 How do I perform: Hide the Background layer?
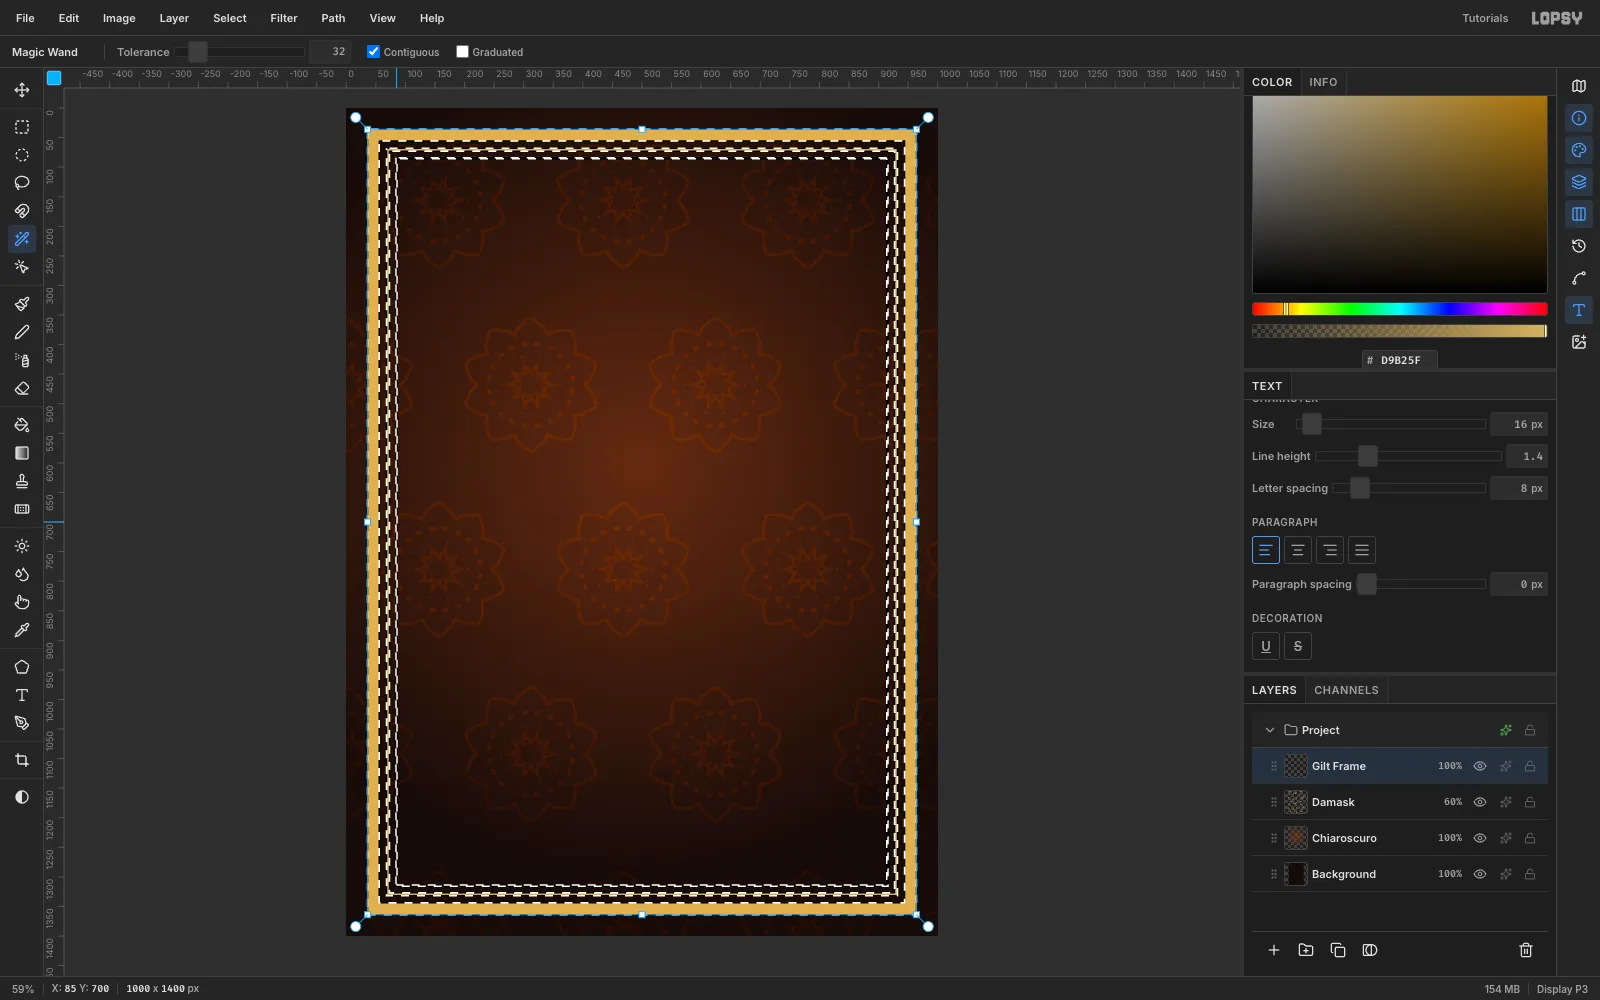click(x=1480, y=874)
